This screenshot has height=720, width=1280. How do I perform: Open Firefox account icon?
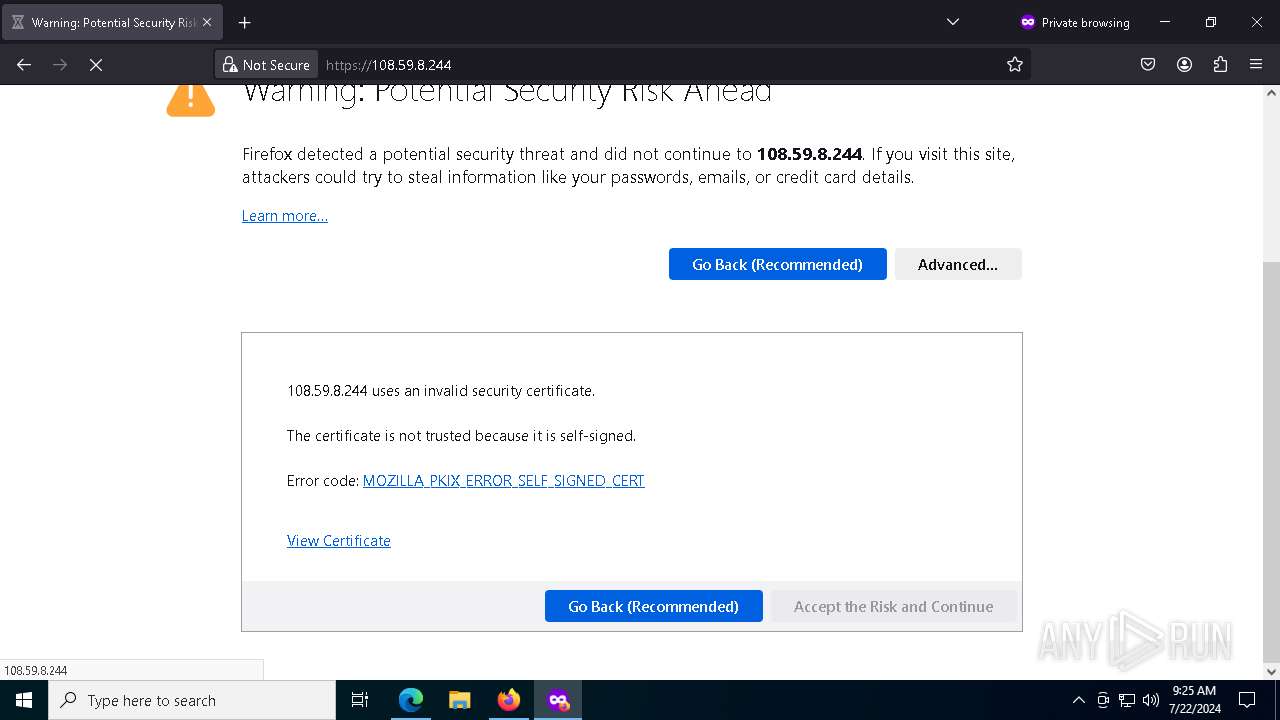(x=1184, y=64)
